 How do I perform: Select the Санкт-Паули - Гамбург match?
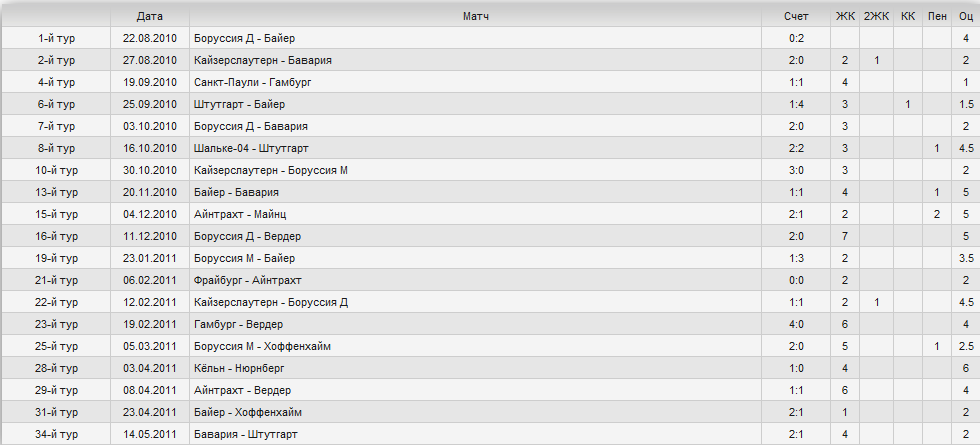(252, 82)
